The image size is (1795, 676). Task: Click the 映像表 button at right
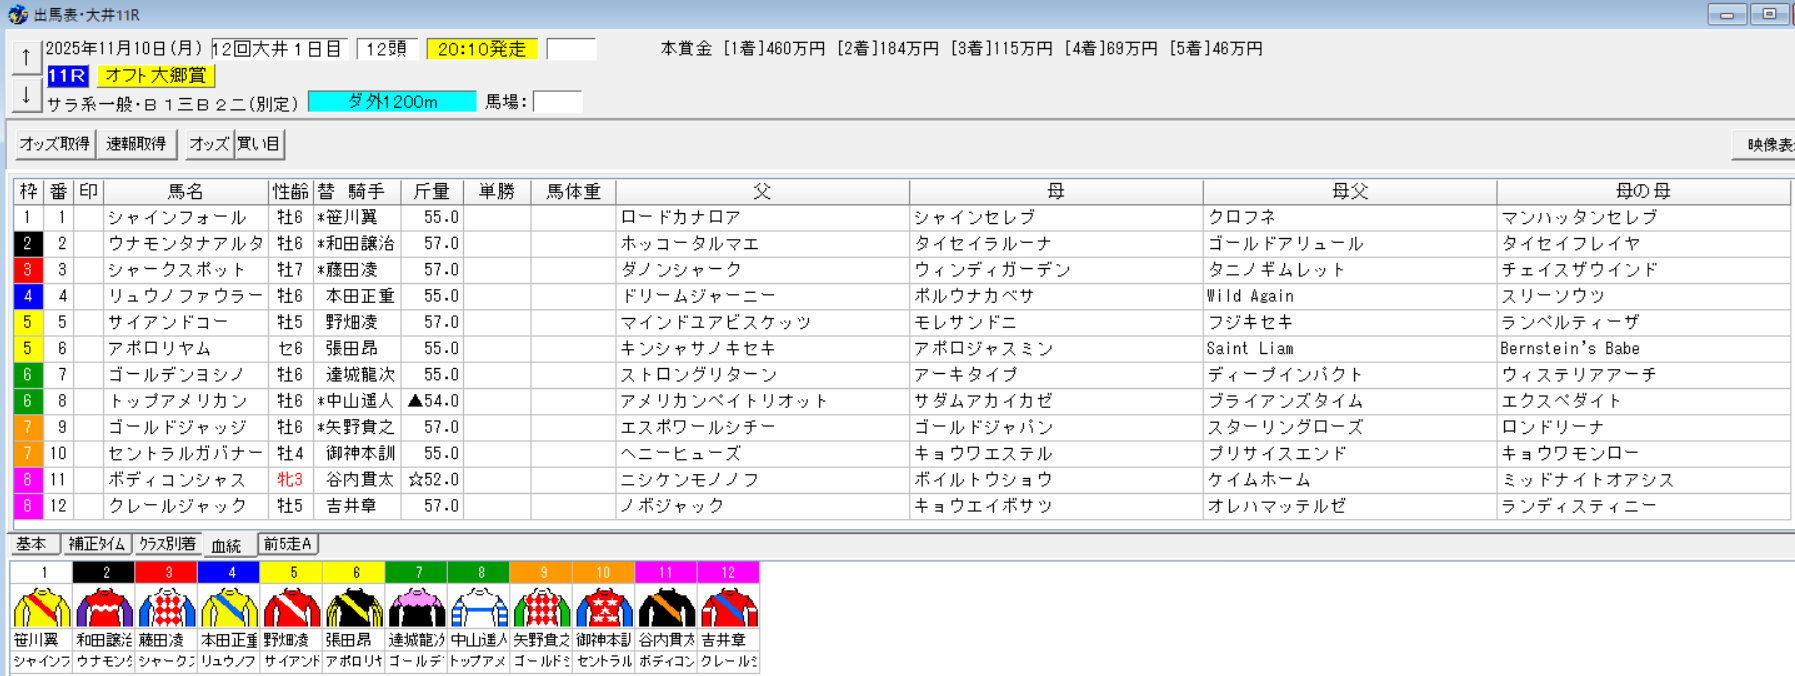point(1765,145)
